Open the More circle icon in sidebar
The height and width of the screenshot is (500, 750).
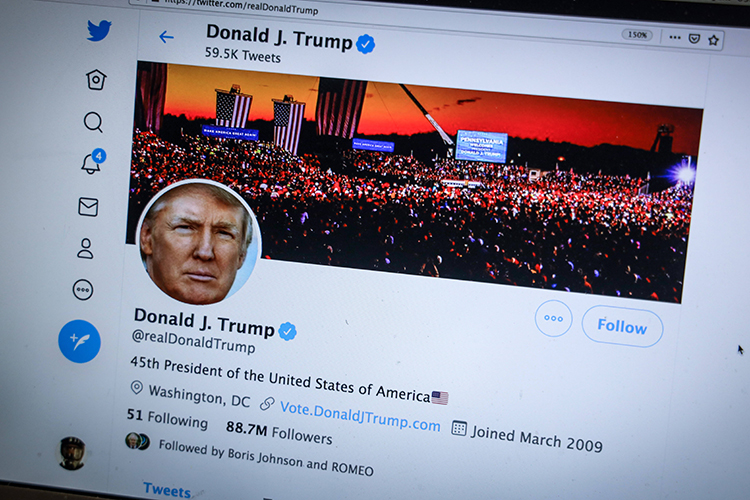coord(83,289)
